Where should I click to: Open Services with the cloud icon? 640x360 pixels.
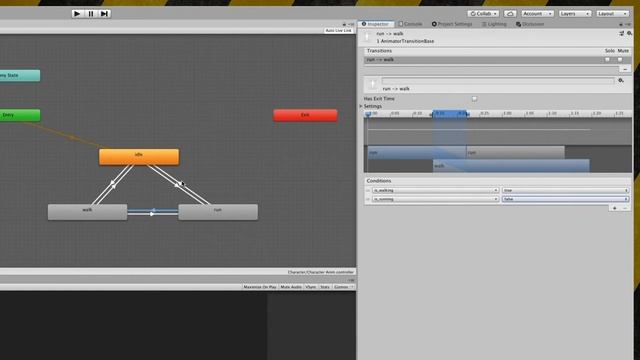(510, 13)
